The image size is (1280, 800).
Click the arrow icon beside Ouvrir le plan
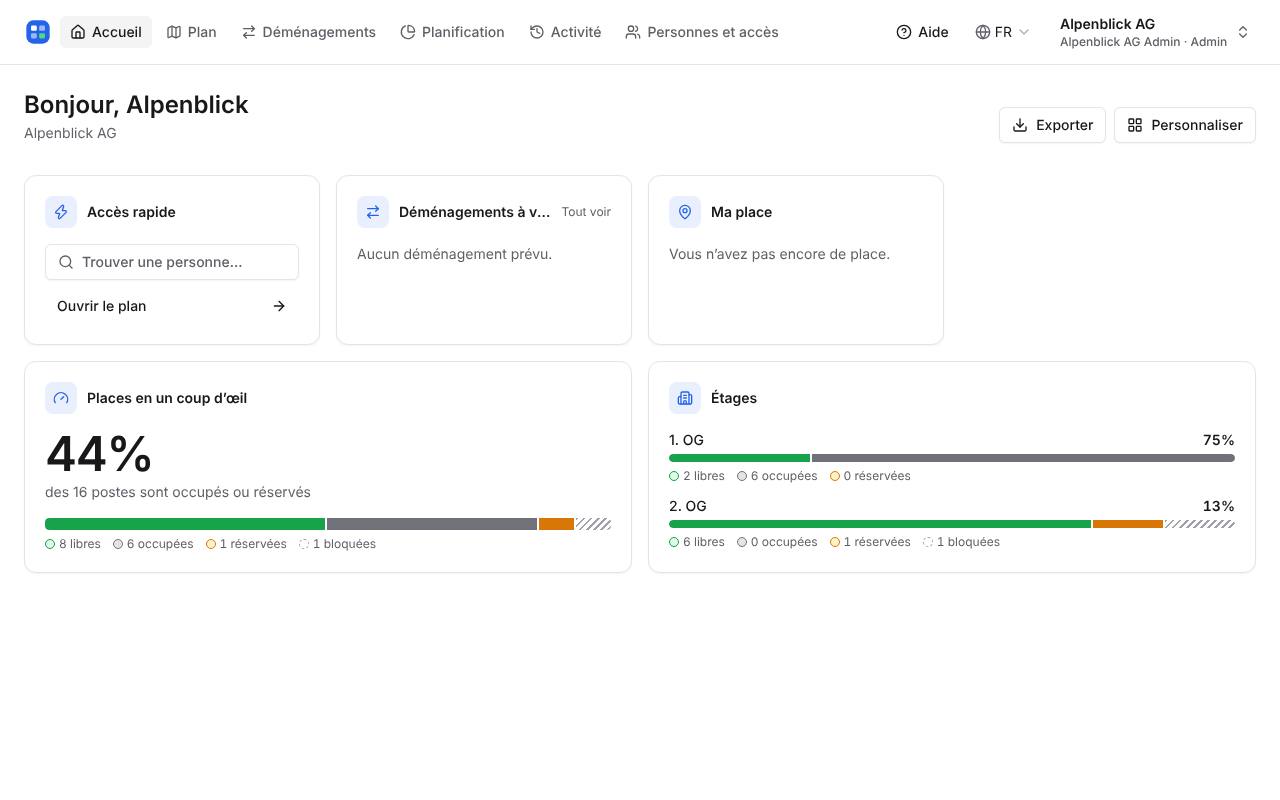(279, 306)
